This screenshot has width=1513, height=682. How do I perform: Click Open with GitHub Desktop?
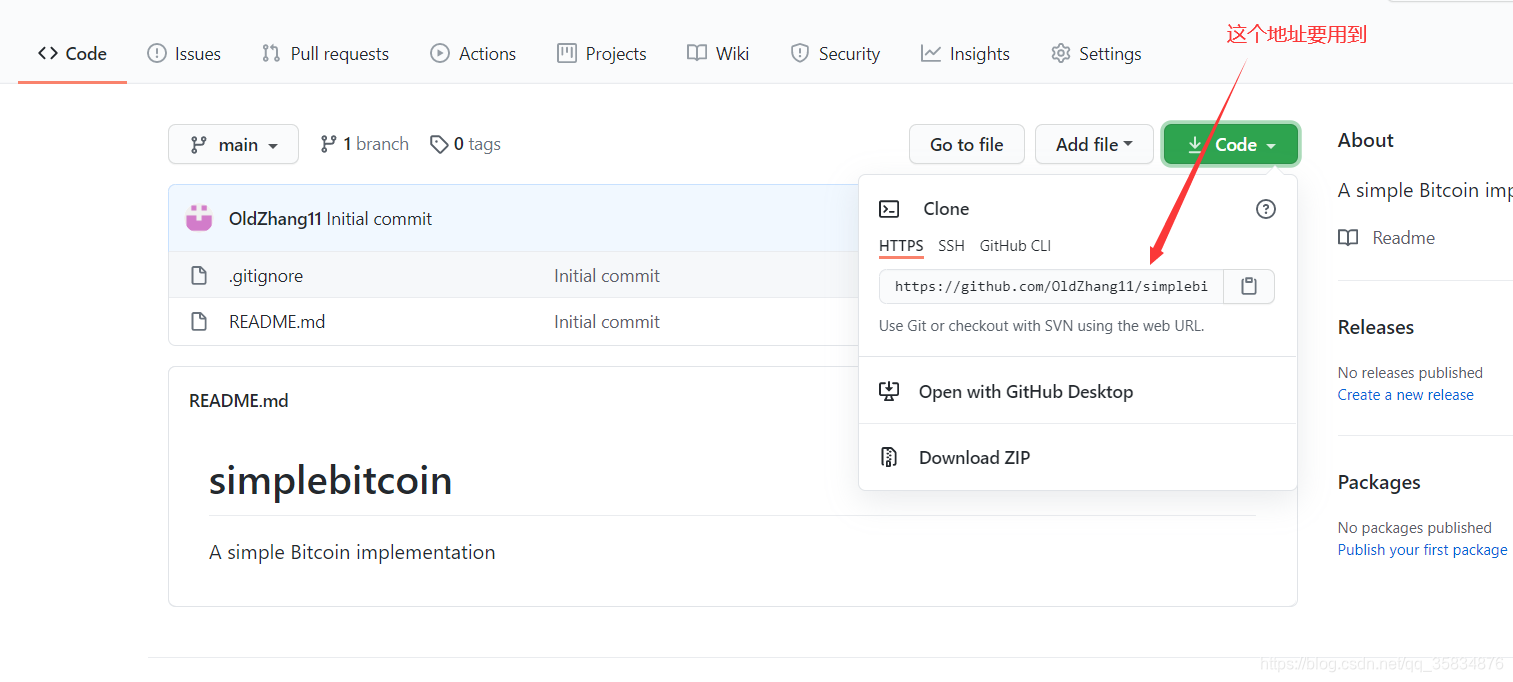point(1078,392)
